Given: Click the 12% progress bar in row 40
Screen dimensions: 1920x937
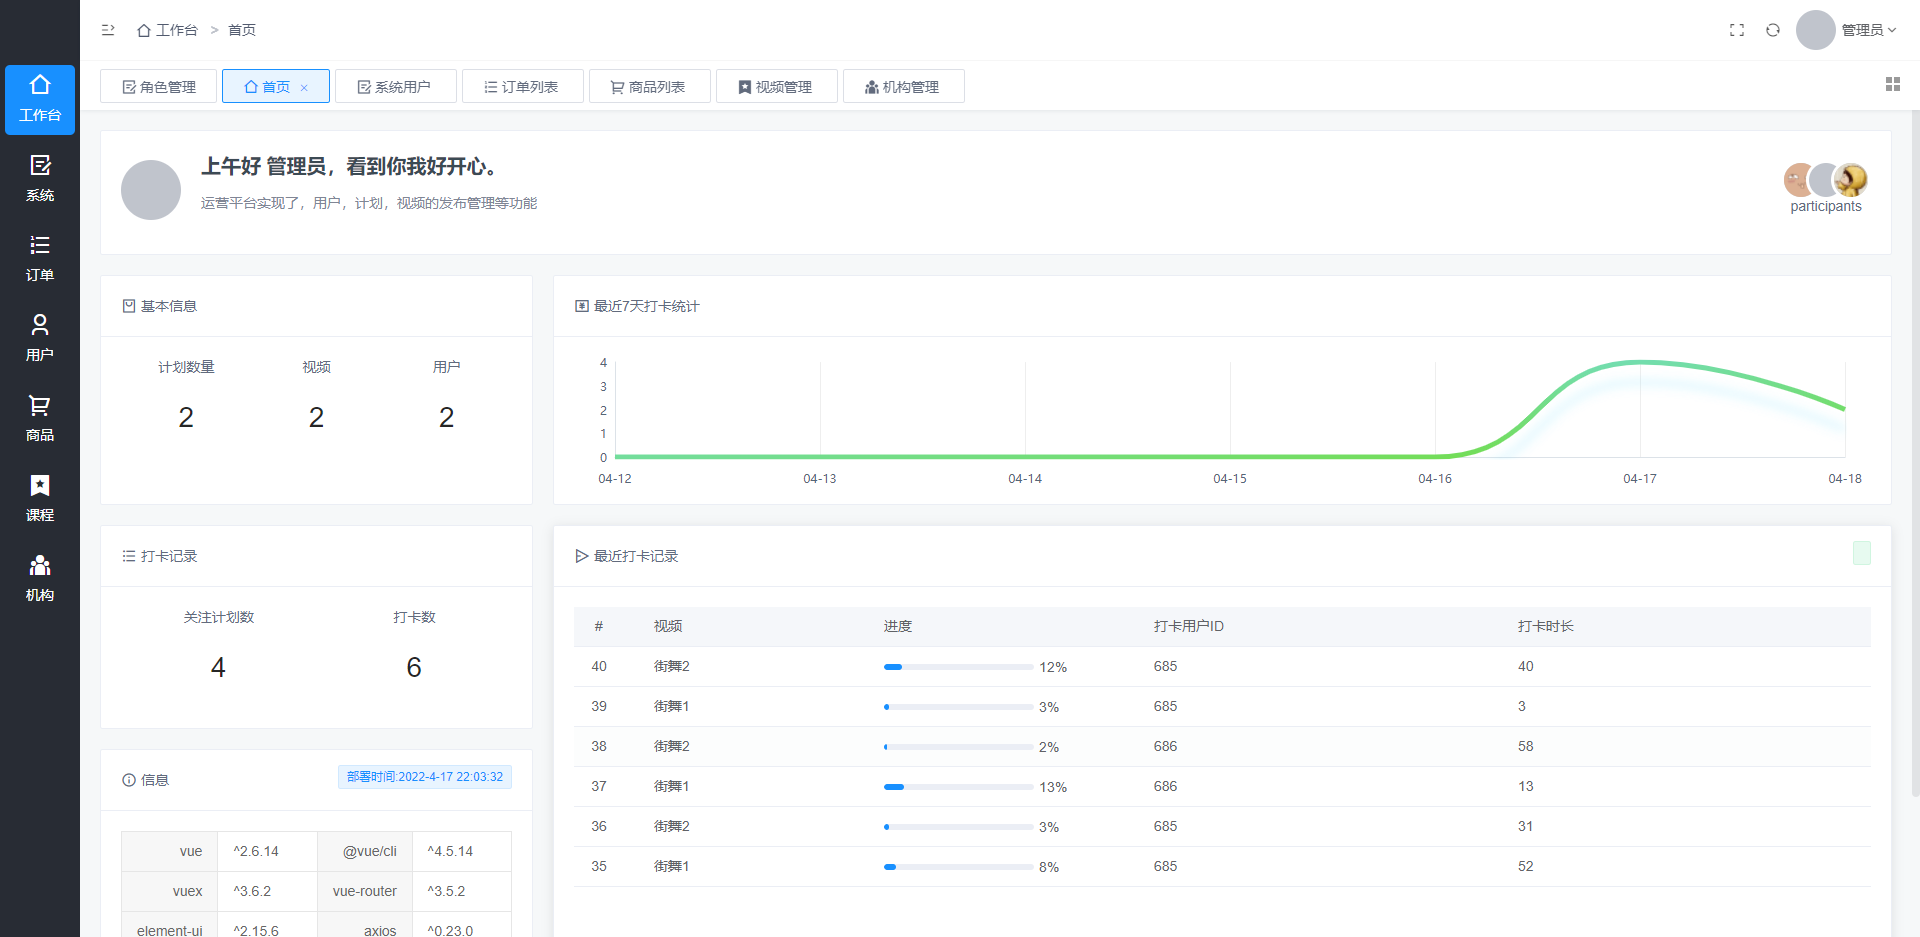Looking at the screenshot, I should pos(958,667).
